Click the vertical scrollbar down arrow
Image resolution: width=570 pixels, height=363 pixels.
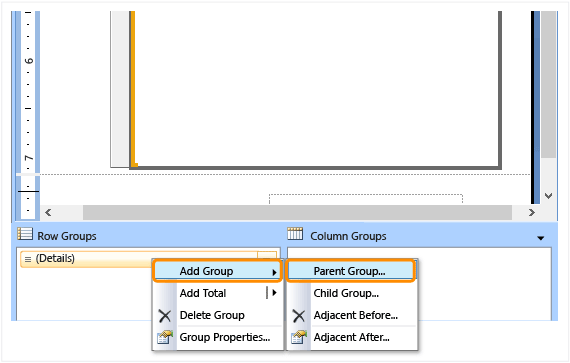point(549,196)
